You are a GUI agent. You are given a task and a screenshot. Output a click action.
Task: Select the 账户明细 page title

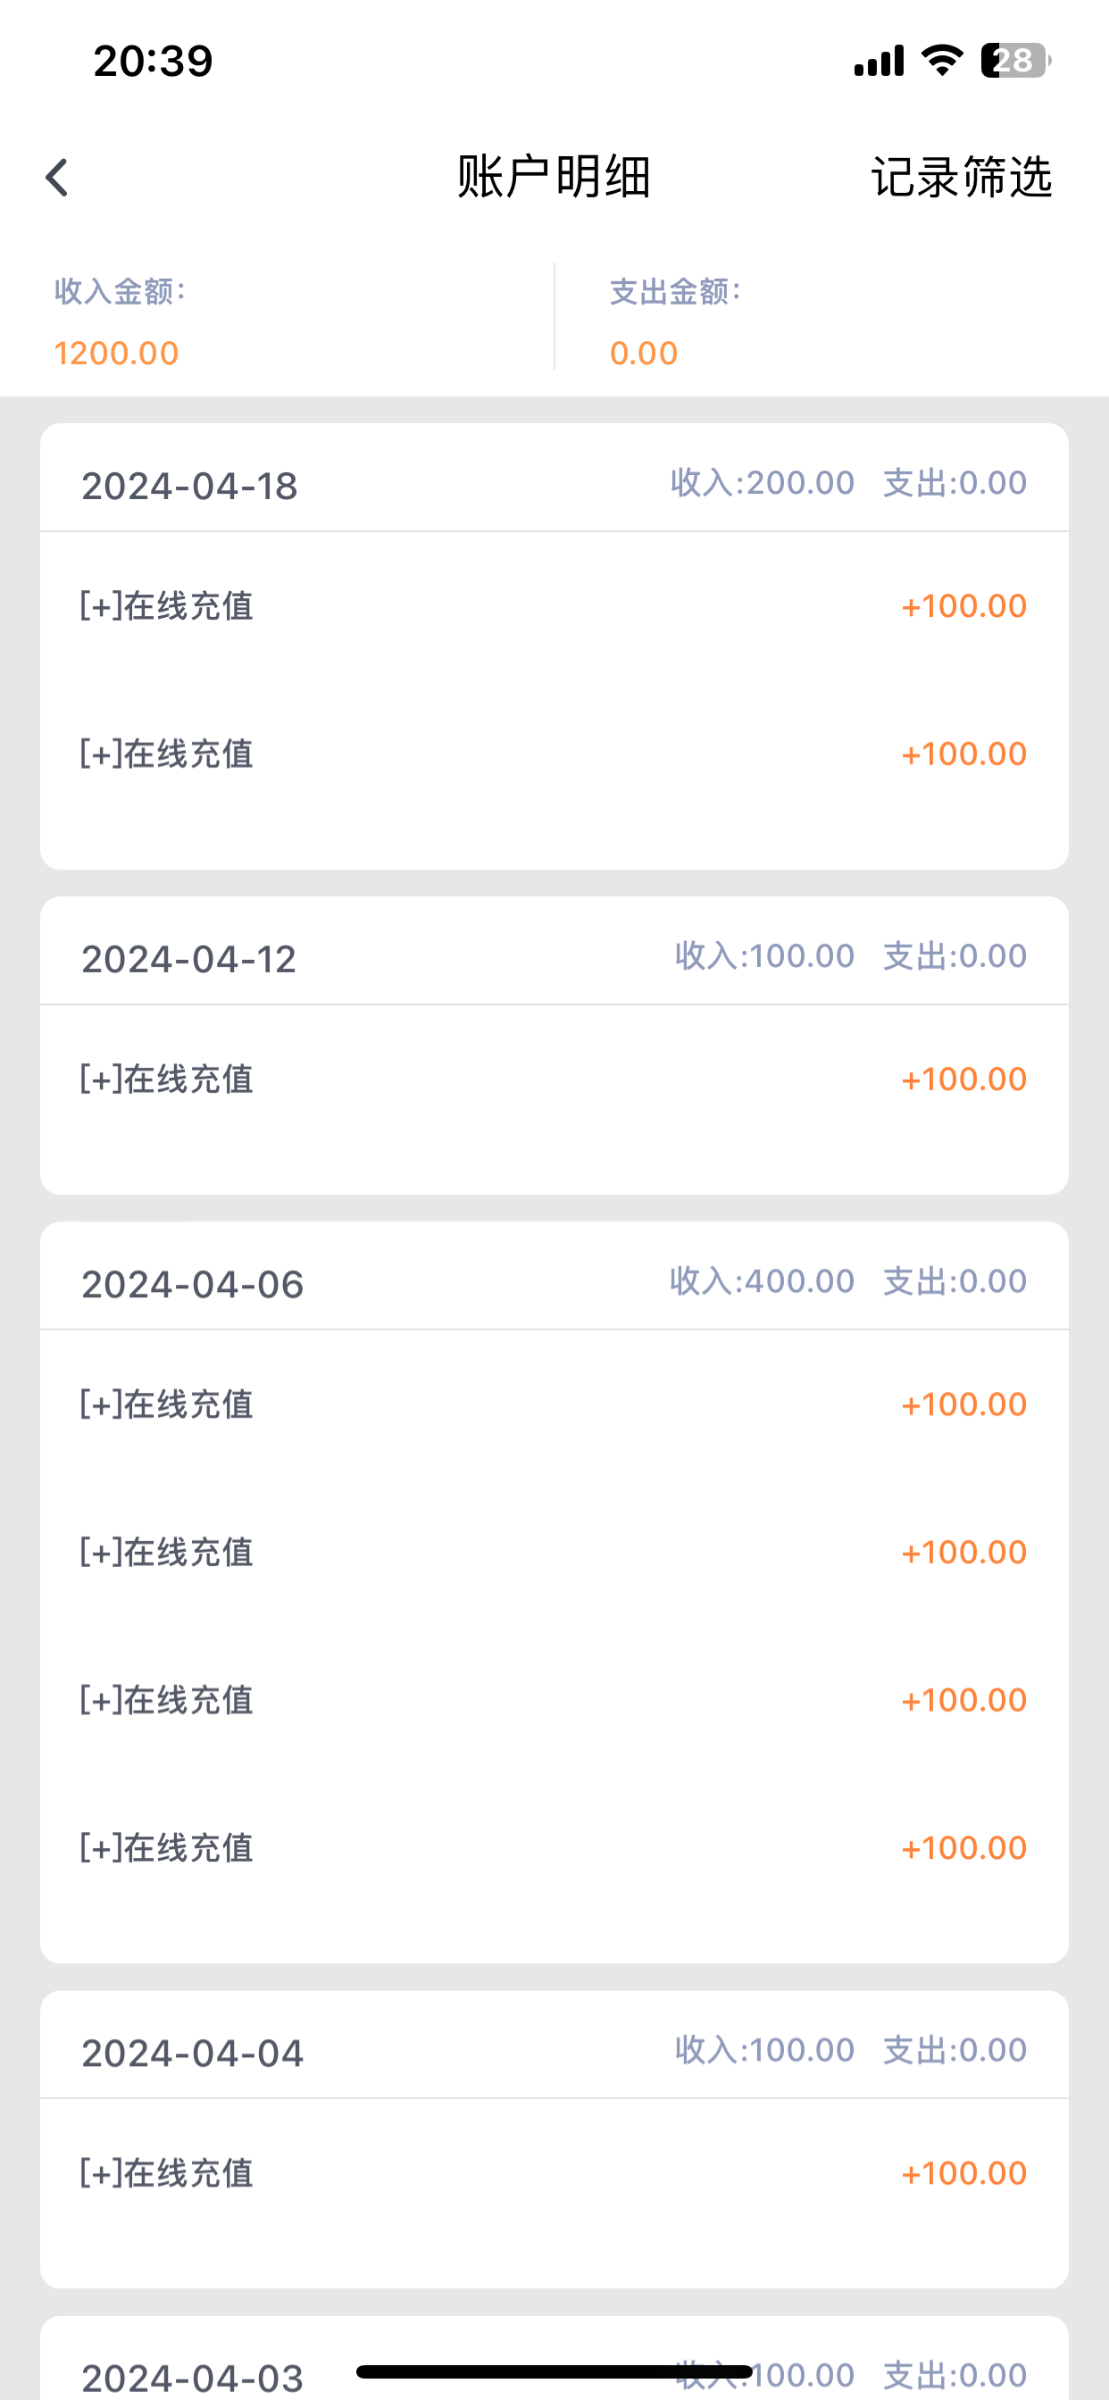tap(554, 178)
